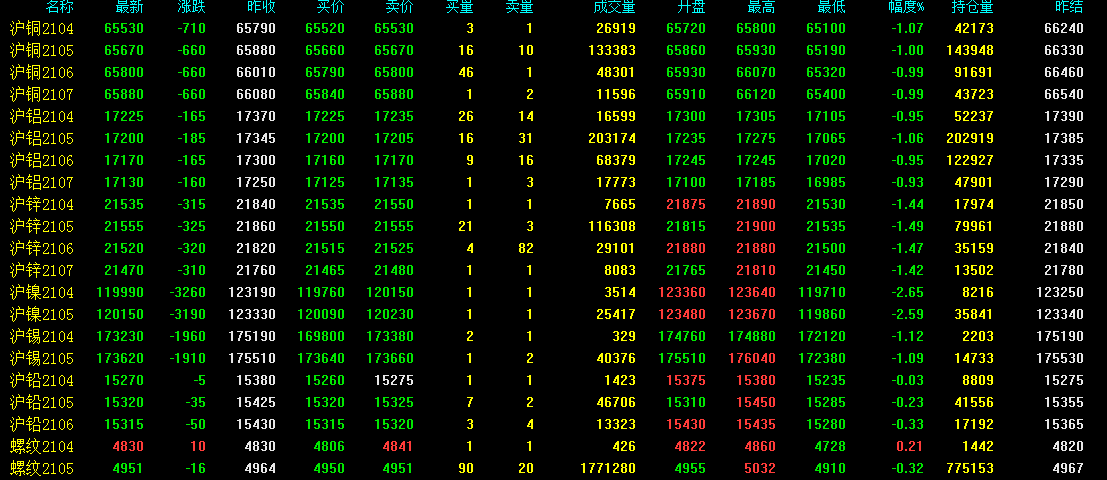This screenshot has width=1107, height=480.
Task: Select the 买量 column header
Action: coord(460,8)
